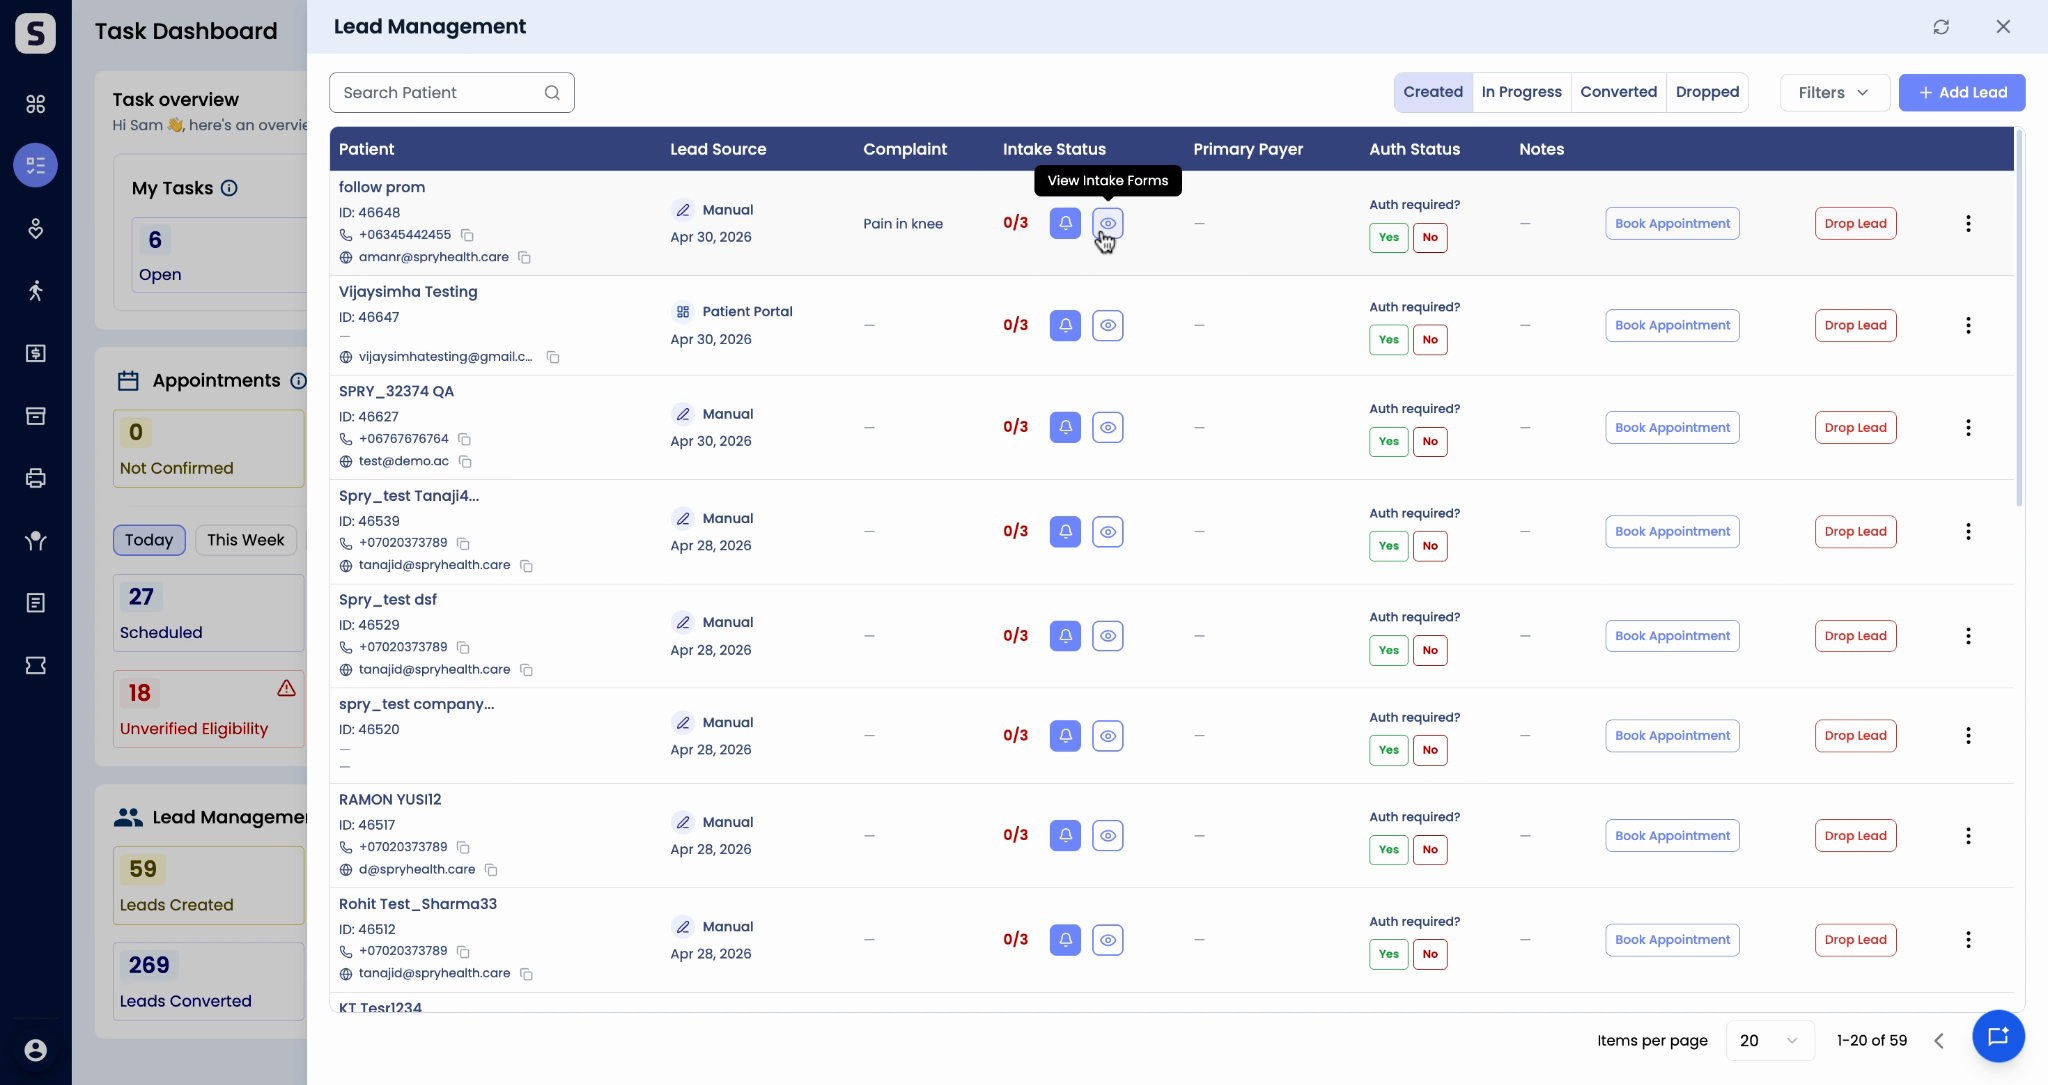Switch to the Converted tab
2048x1085 pixels.
1618,92
